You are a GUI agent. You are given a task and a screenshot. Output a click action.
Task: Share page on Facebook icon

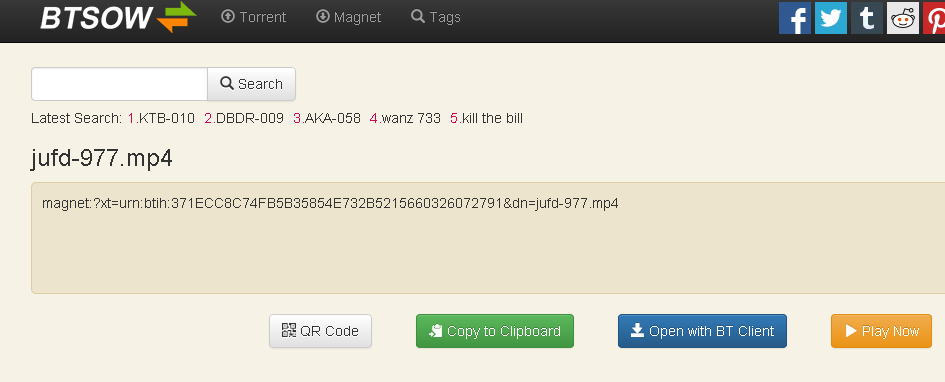794,18
